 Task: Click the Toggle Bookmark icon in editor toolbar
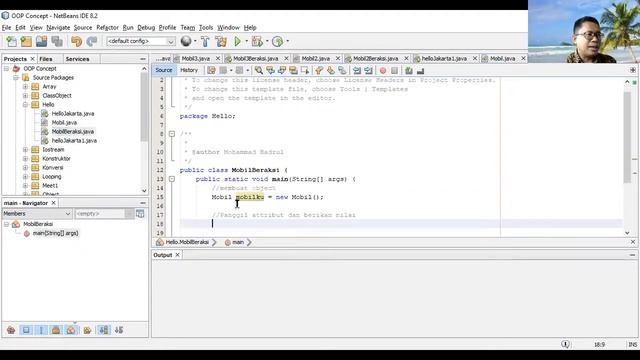[x=342, y=70]
